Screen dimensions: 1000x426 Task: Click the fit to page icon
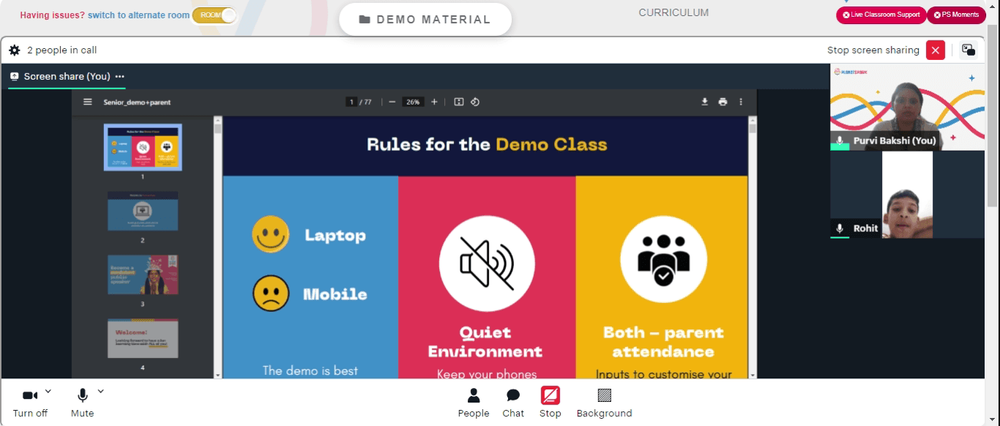pyautogui.click(x=459, y=102)
